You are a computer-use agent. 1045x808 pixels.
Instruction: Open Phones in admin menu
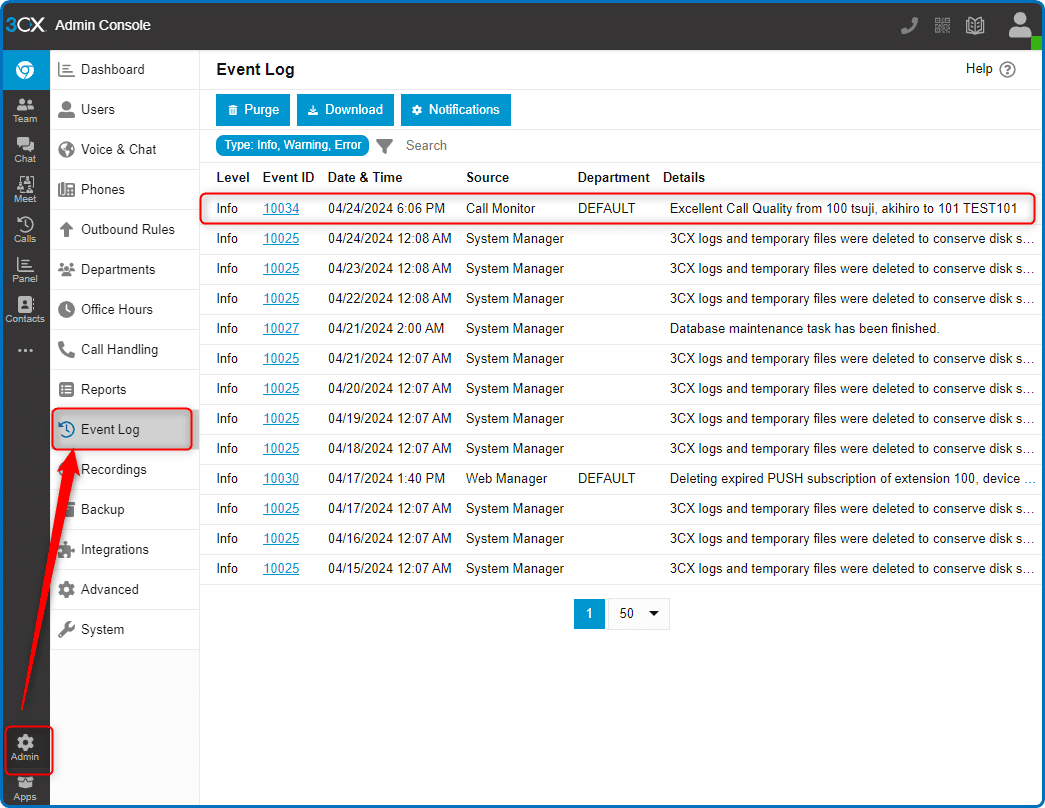[x=125, y=189]
